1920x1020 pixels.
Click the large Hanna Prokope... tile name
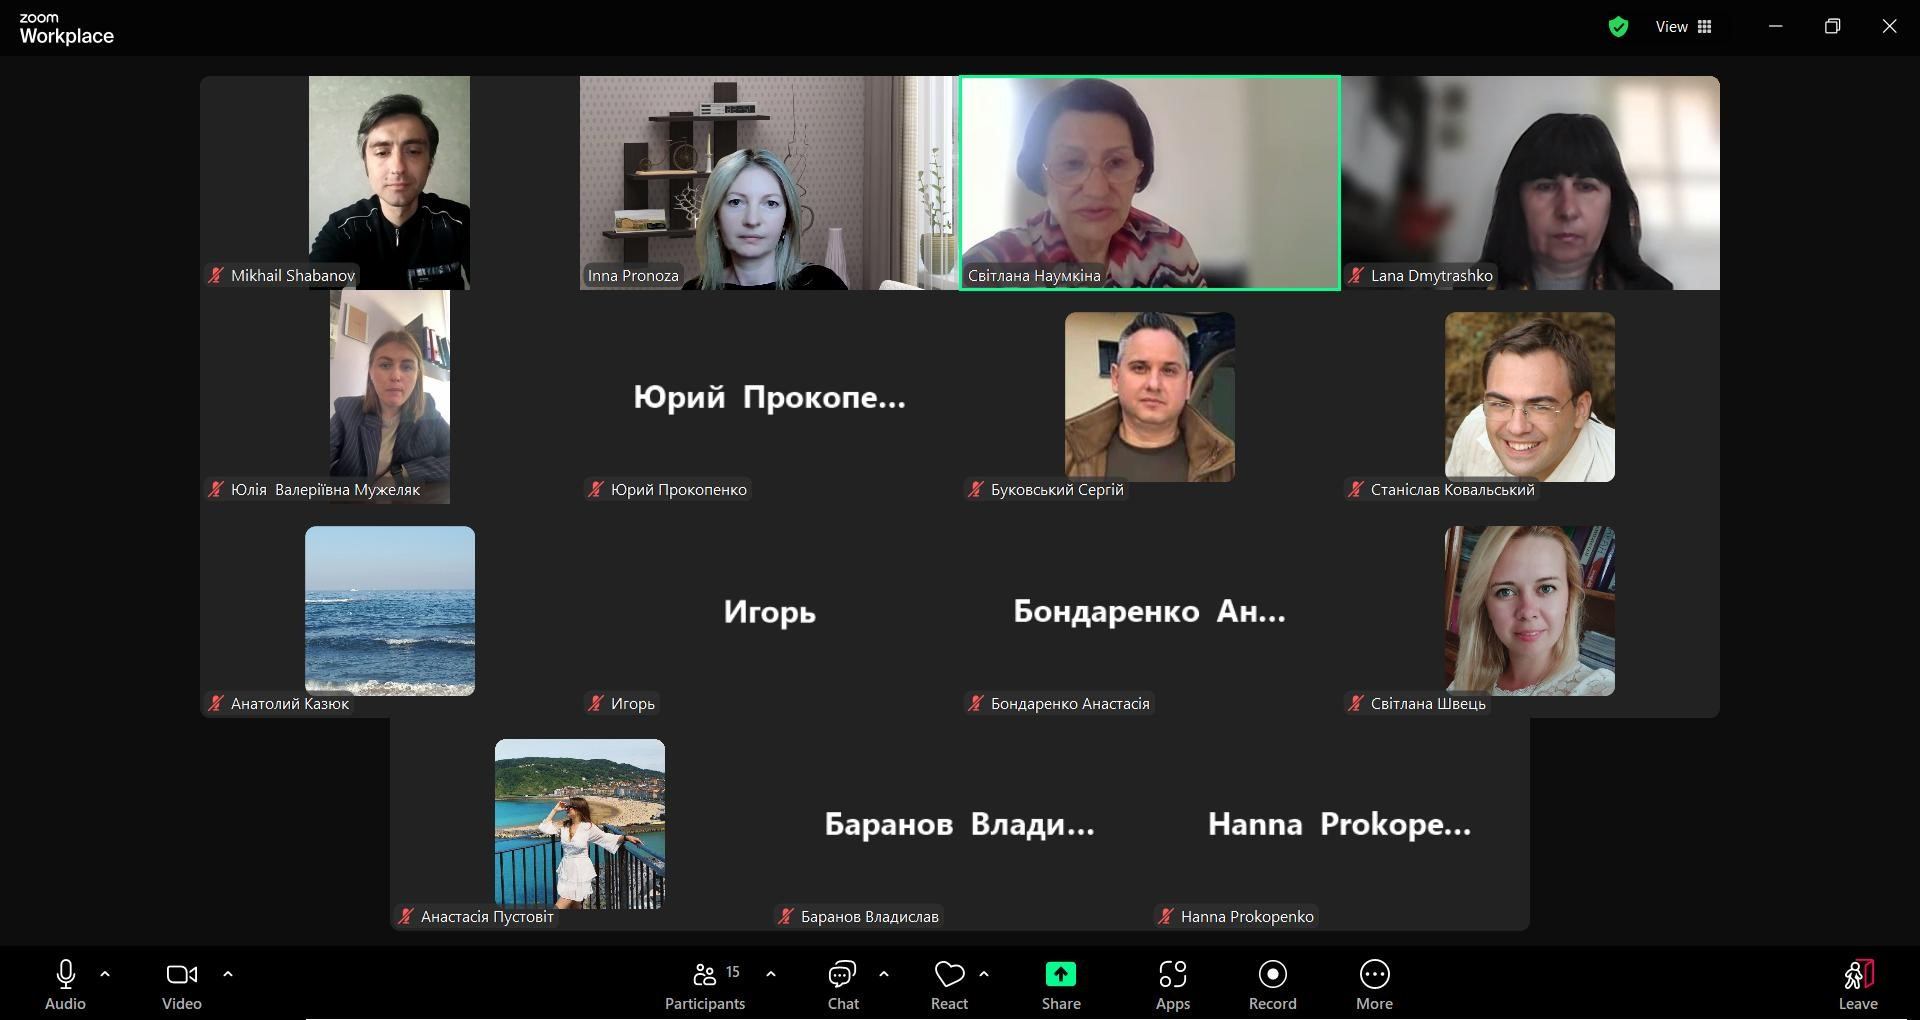pyautogui.click(x=1340, y=824)
